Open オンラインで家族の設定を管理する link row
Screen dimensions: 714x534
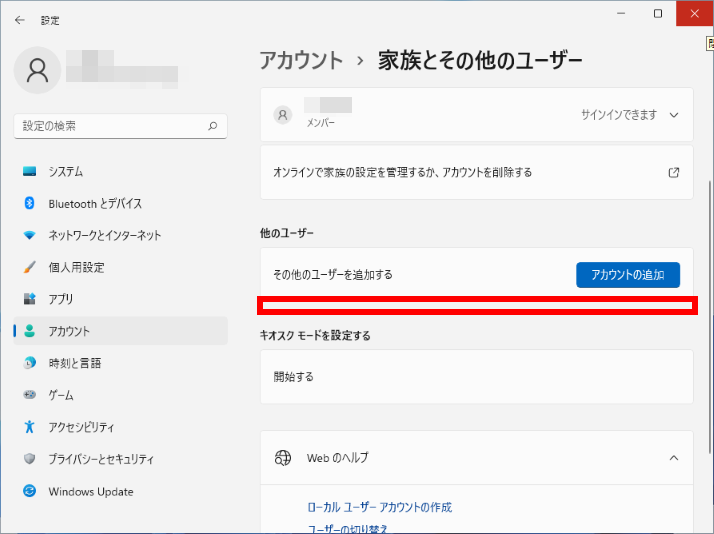point(477,173)
